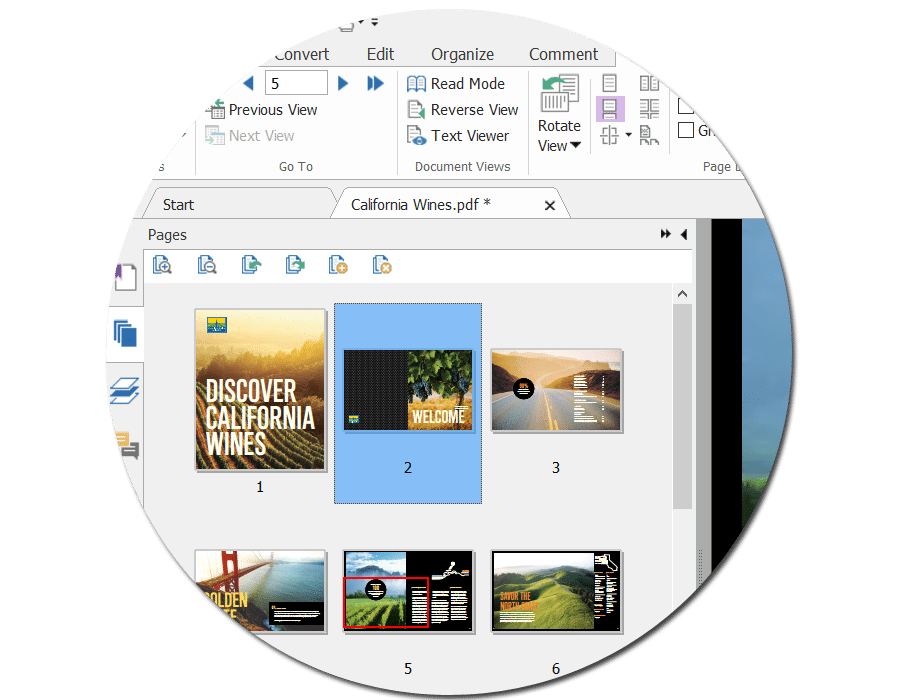This screenshot has width=900, height=700.
Task: Go to the previous page with the left arrow
Action: 249,84
